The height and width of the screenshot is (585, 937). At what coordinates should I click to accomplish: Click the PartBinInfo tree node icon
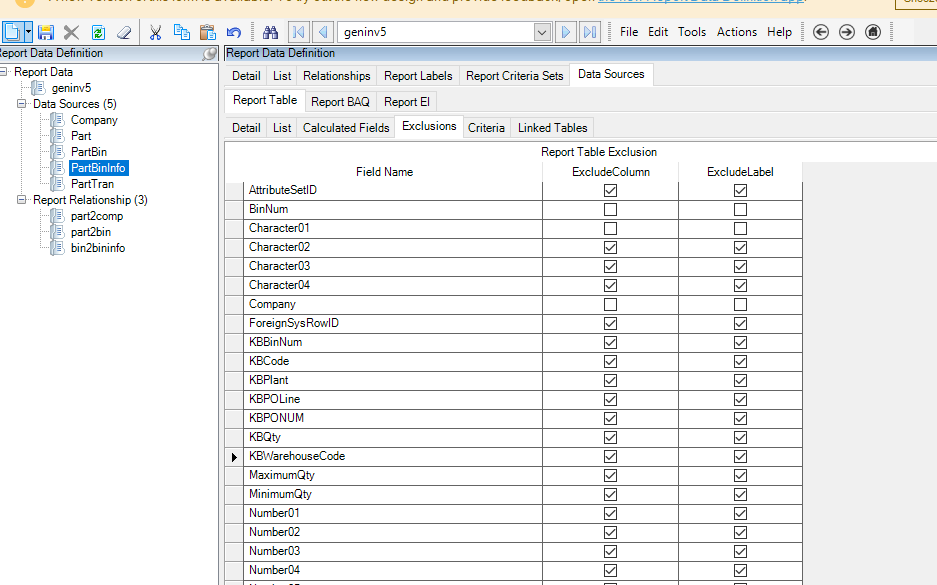(x=57, y=168)
